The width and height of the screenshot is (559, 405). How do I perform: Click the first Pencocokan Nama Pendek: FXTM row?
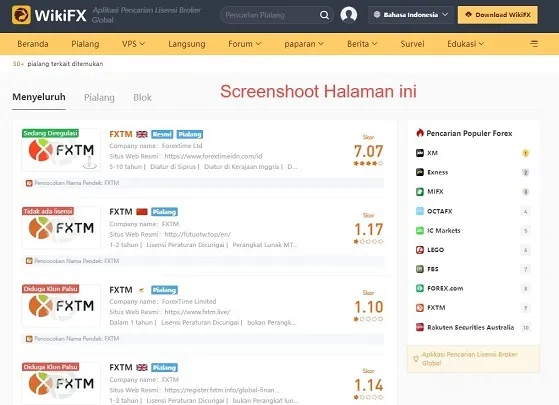203,183
